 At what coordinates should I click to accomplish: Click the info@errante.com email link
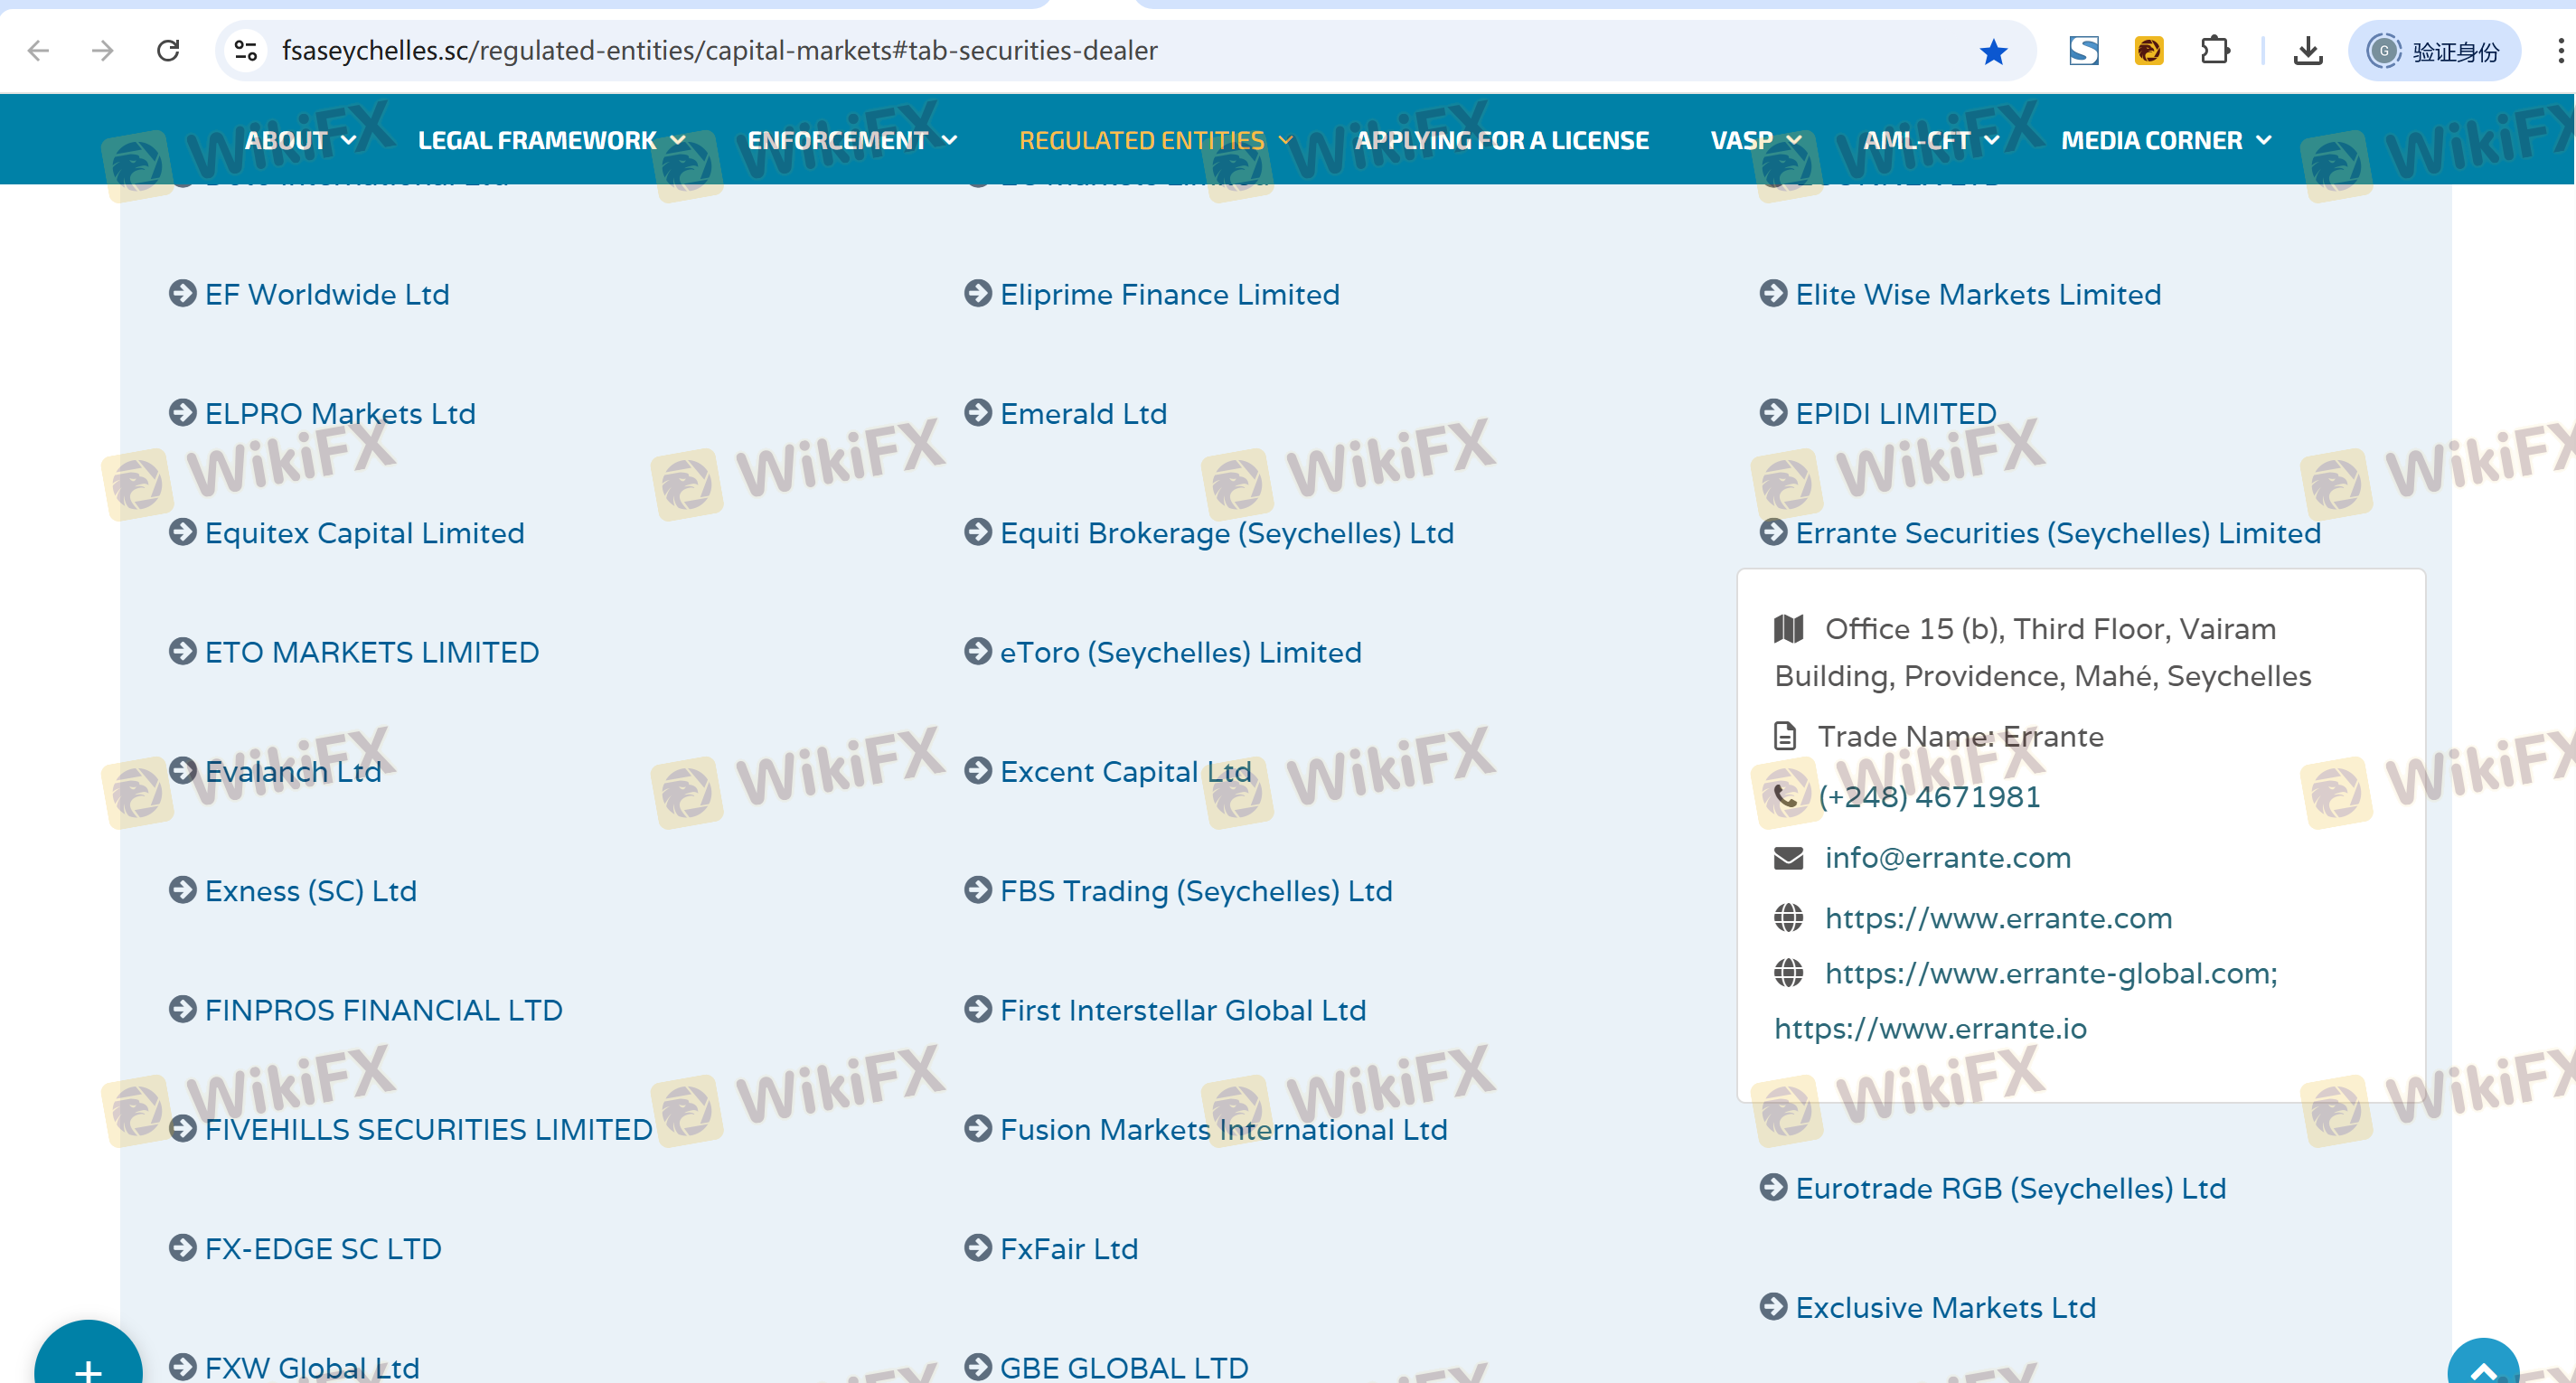pyautogui.click(x=1947, y=858)
